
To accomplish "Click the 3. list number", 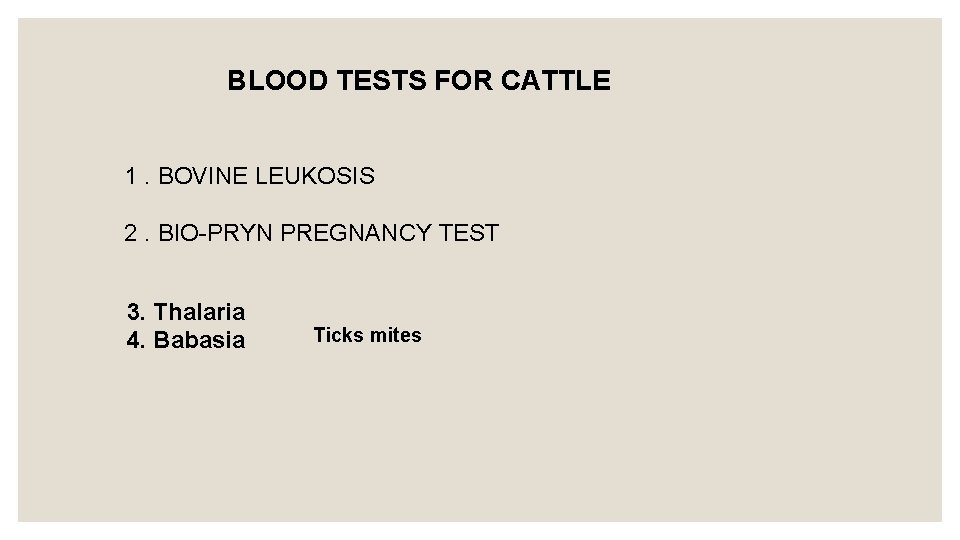I will point(138,313).
